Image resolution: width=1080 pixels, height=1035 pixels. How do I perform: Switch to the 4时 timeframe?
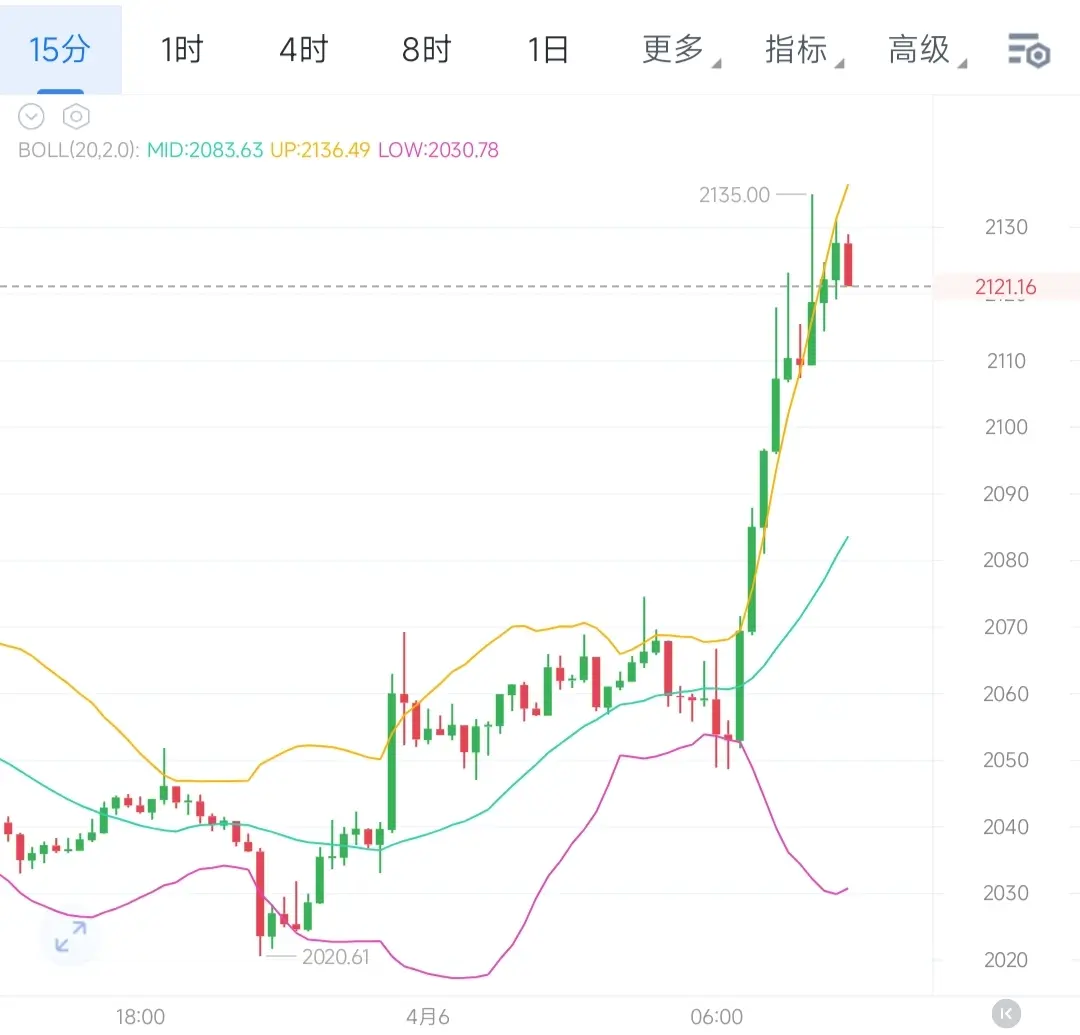coord(304,50)
